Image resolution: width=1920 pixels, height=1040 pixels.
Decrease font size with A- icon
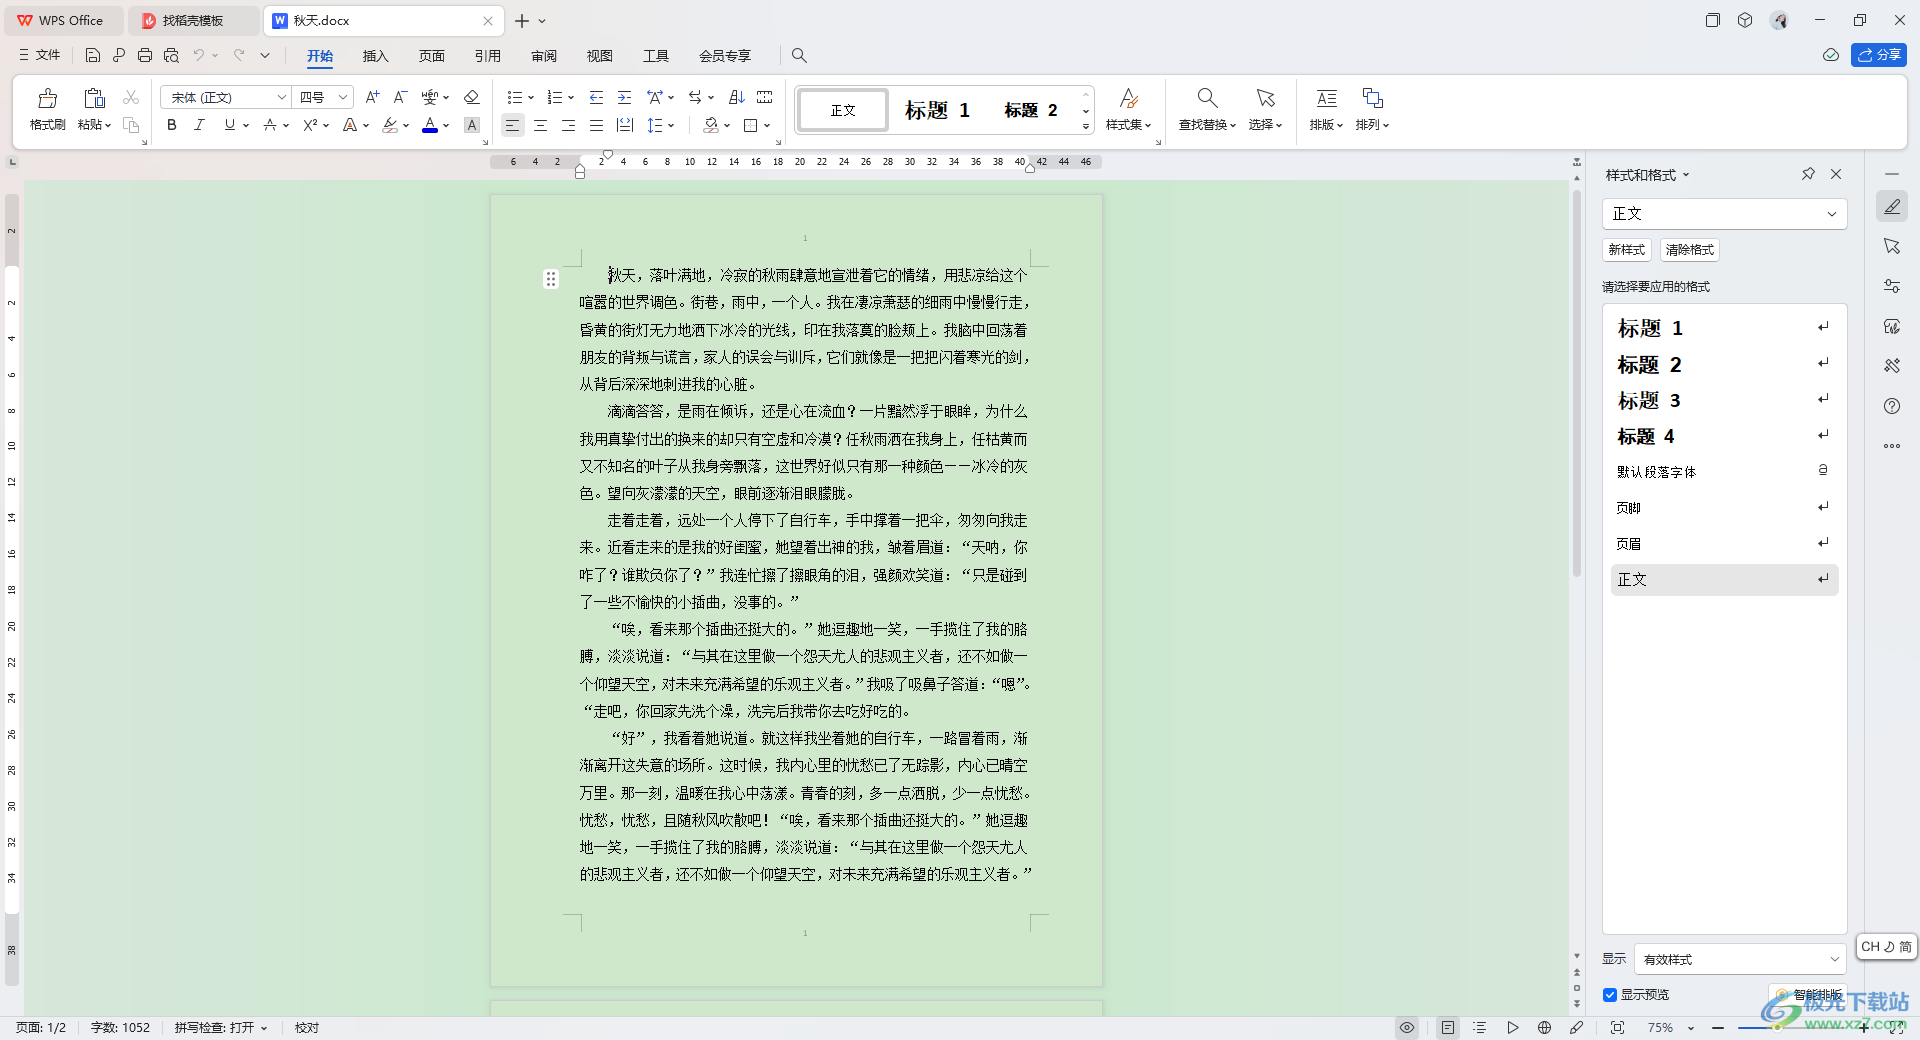(x=400, y=97)
